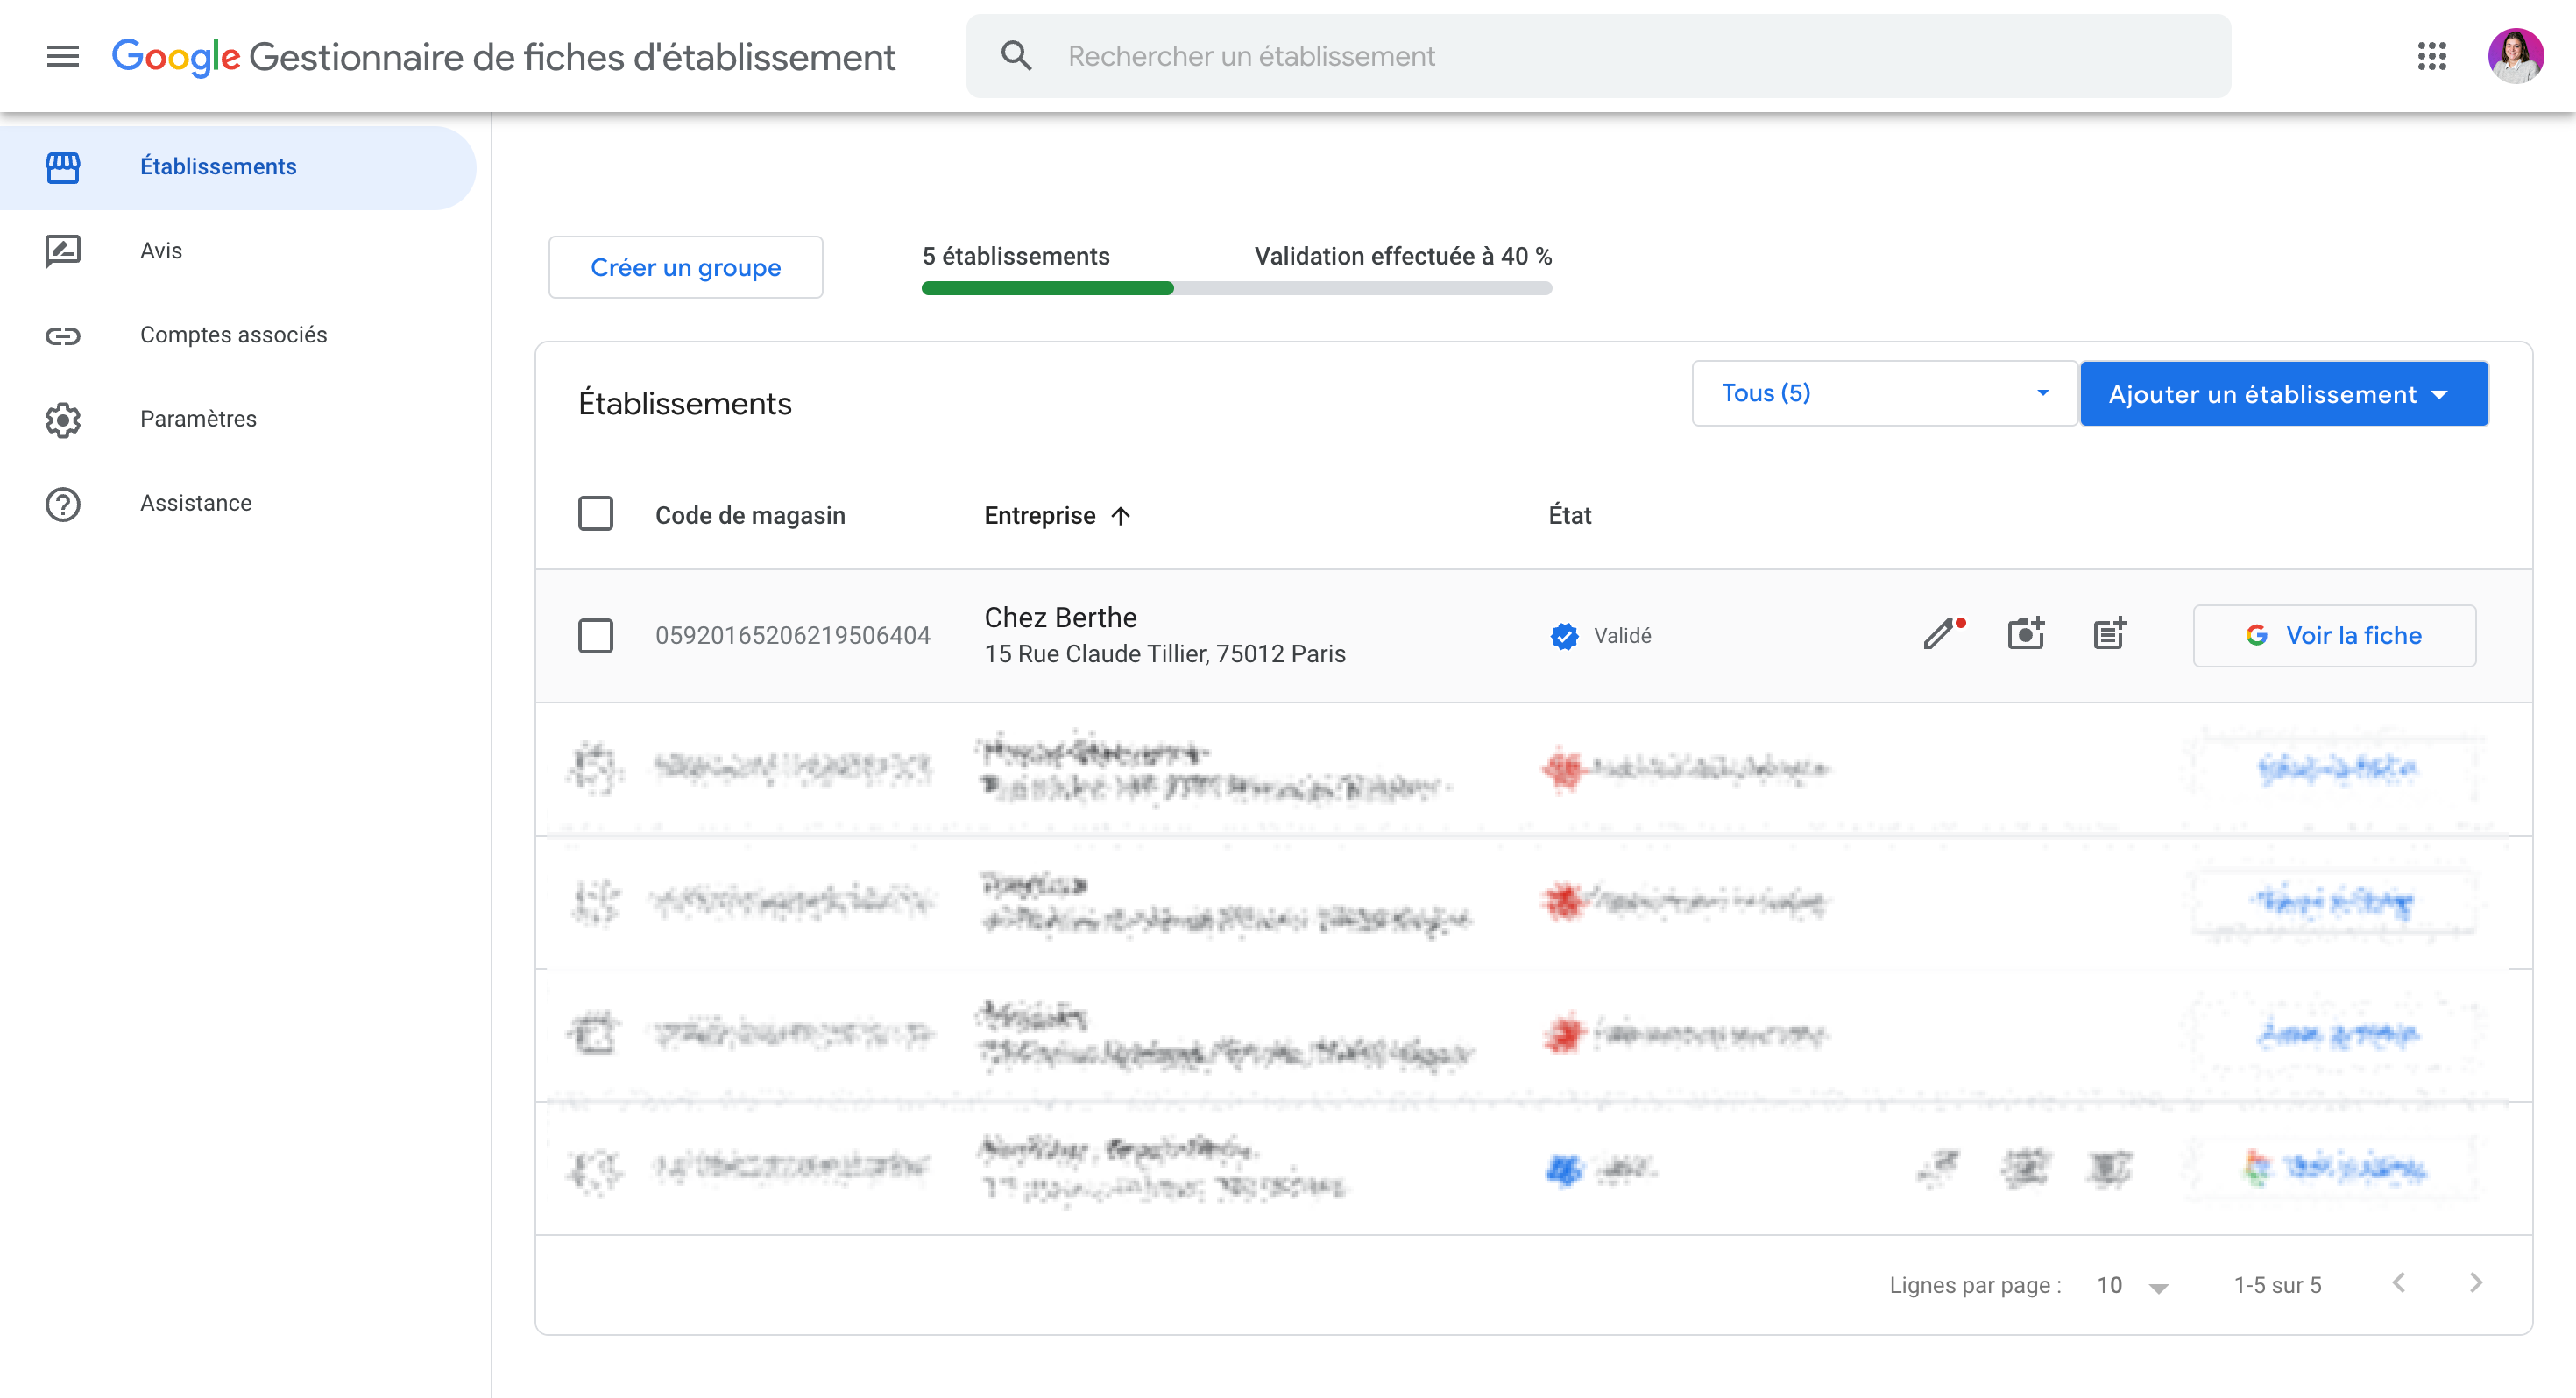Open Comptes associés in the sidebar
This screenshot has width=2576, height=1398.
tap(238, 335)
